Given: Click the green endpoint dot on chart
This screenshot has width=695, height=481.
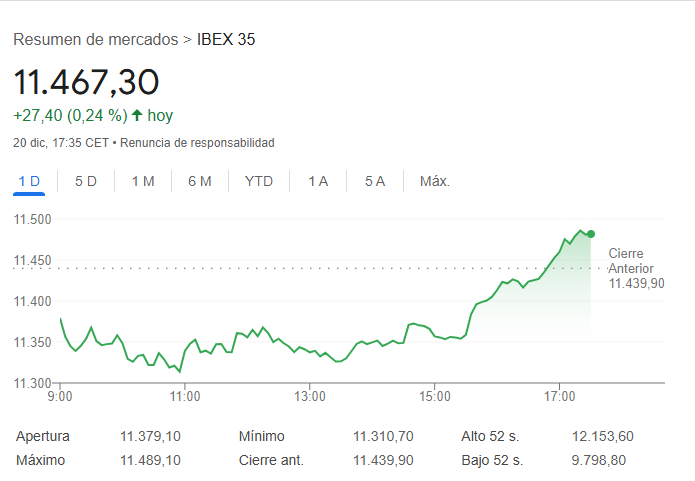Looking at the screenshot, I should click(591, 234).
